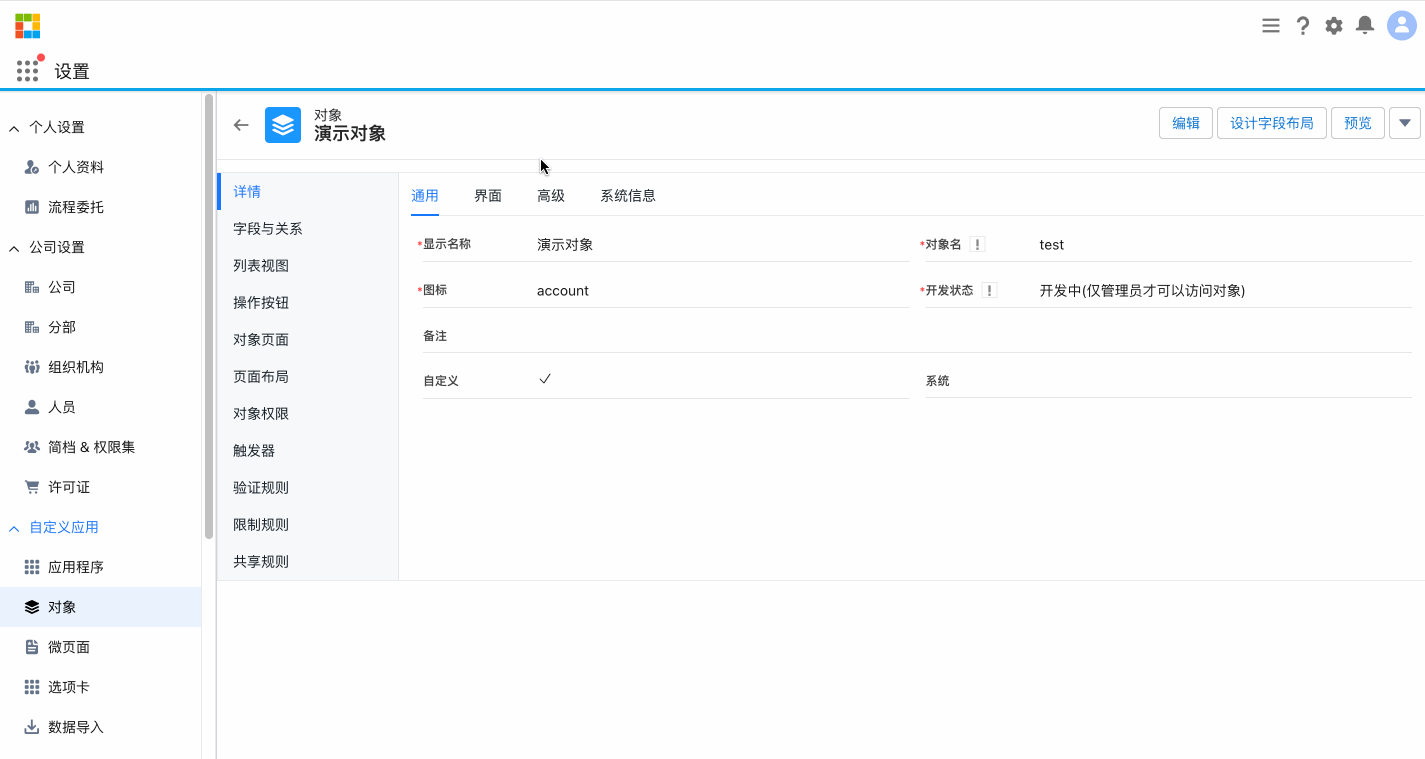Click the 数据导入 import icon in sidebar

(34, 727)
